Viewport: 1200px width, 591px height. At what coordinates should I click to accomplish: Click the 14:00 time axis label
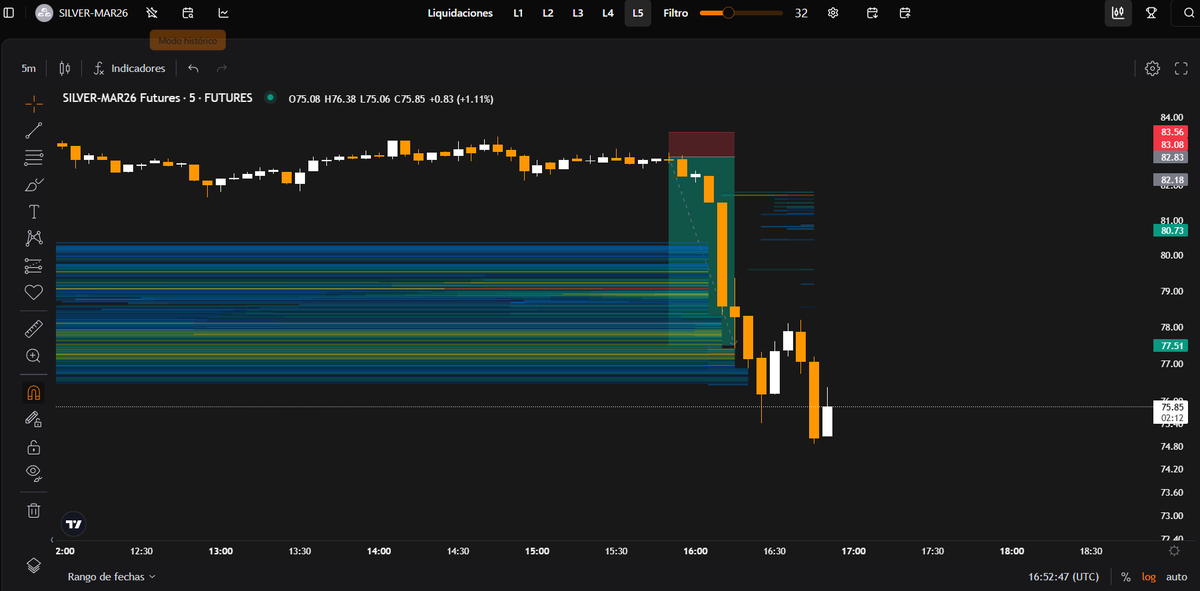pos(379,551)
